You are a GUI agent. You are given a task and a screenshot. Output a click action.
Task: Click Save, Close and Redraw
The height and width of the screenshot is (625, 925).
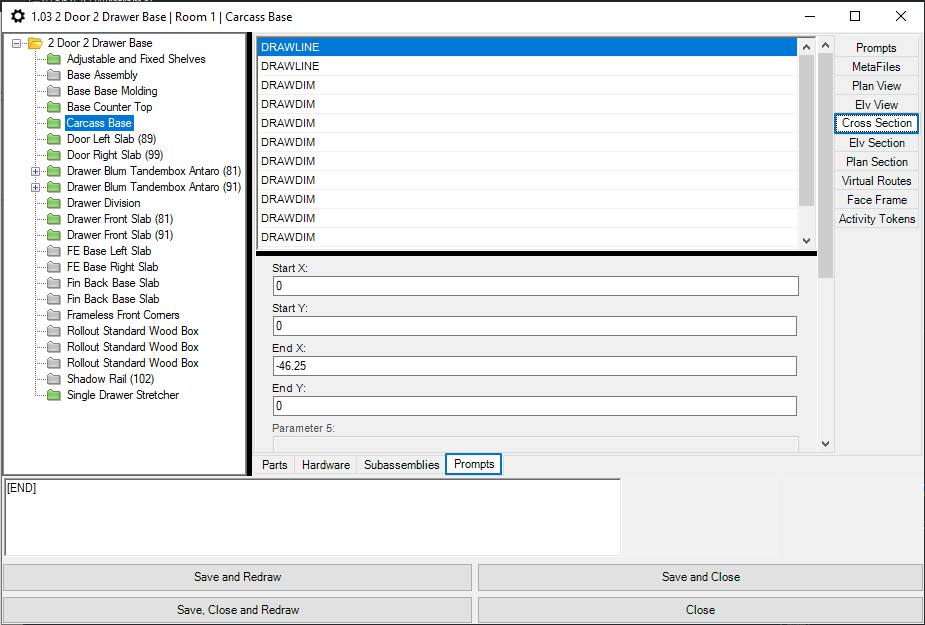[x=238, y=610]
